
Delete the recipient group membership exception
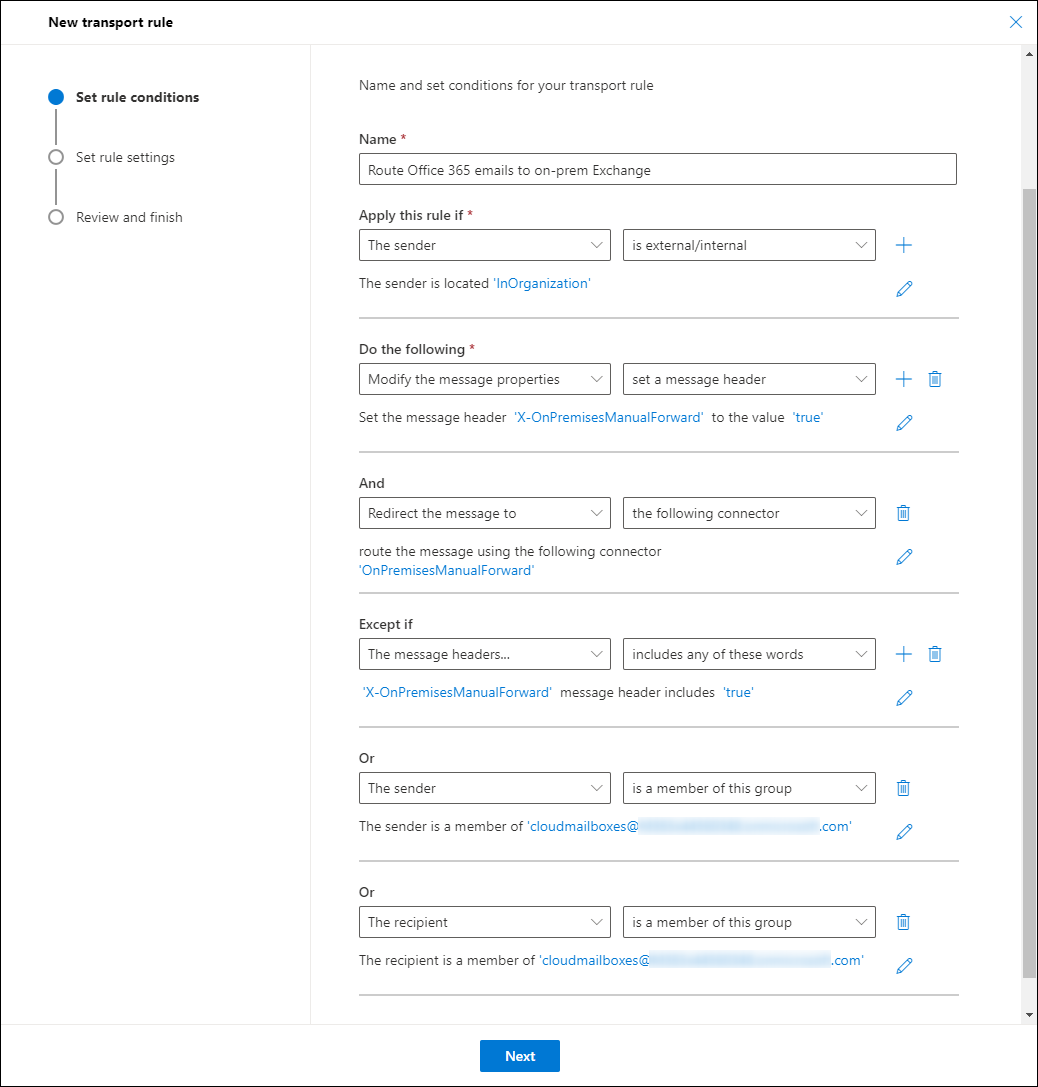pyautogui.click(x=903, y=922)
